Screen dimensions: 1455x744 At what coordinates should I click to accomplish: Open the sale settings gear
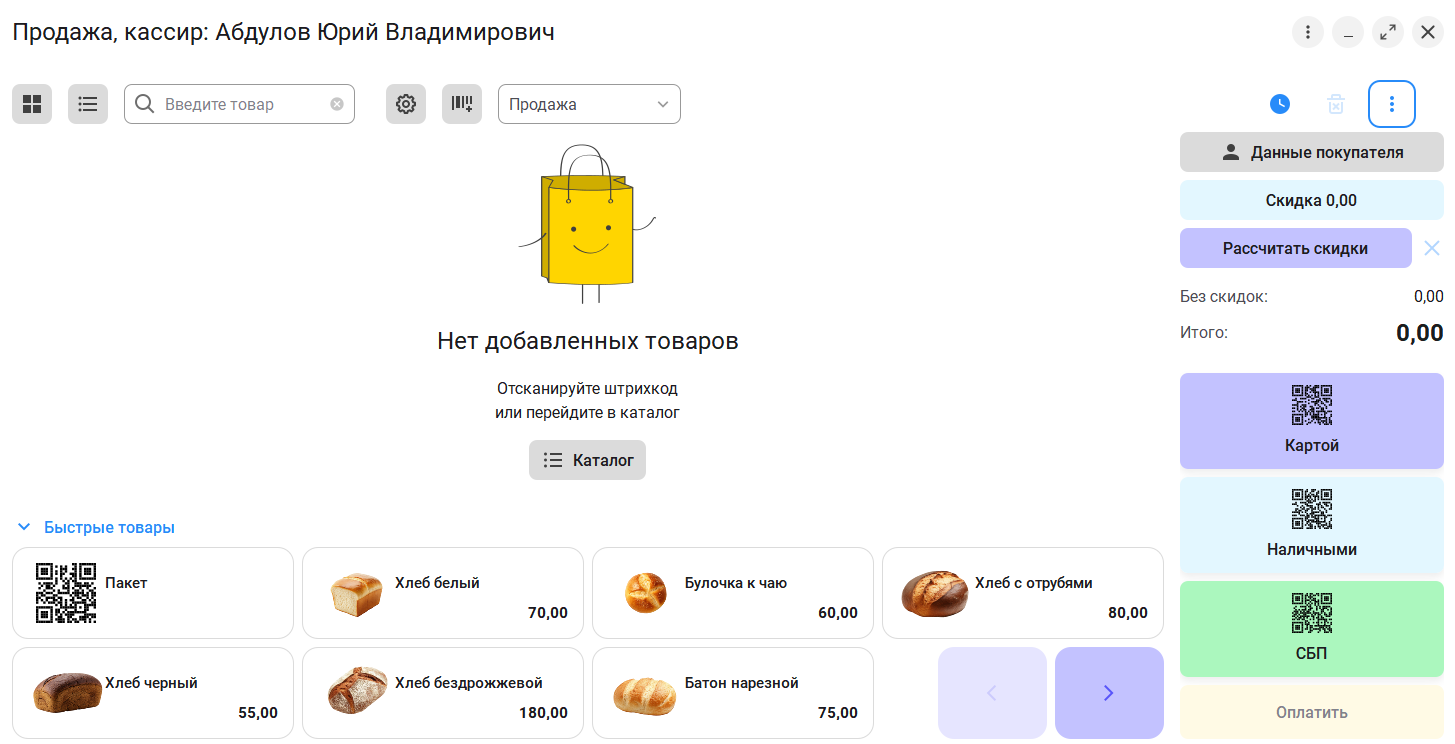(406, 104)
